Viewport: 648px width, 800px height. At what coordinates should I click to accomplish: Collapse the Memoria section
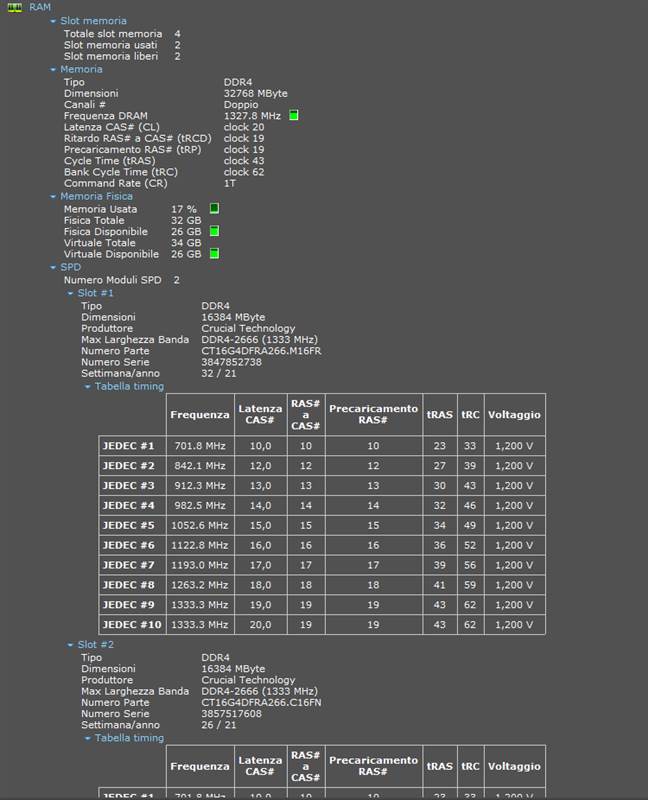click(53, 70)
